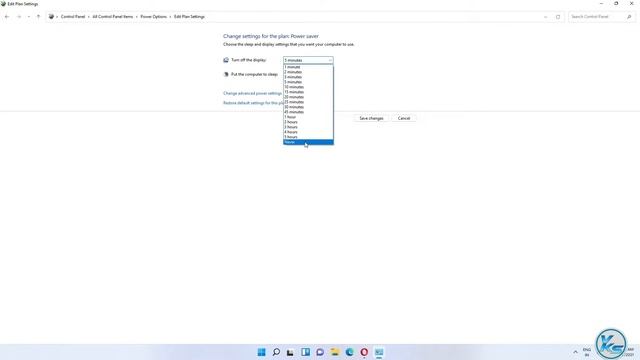Viewport: 640px width, 360px height.
Task: Select the 2 hours option
Action: 308,122
